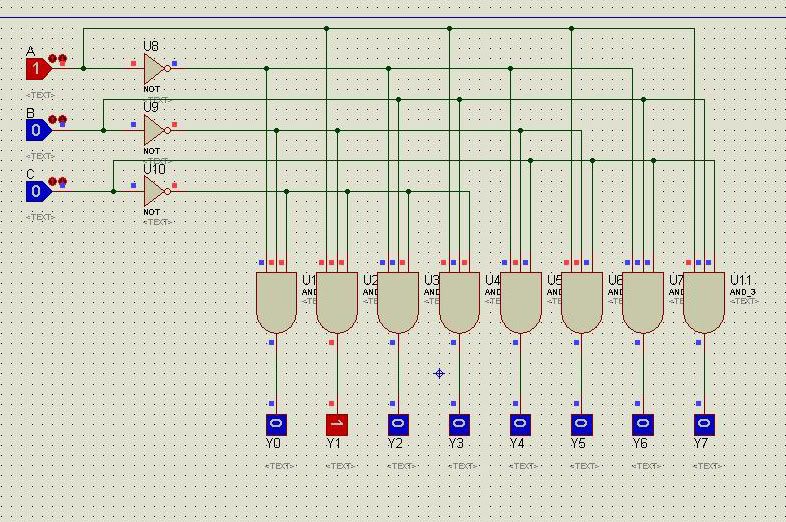Click the red Y1 logic probe box

click(337, 425)
